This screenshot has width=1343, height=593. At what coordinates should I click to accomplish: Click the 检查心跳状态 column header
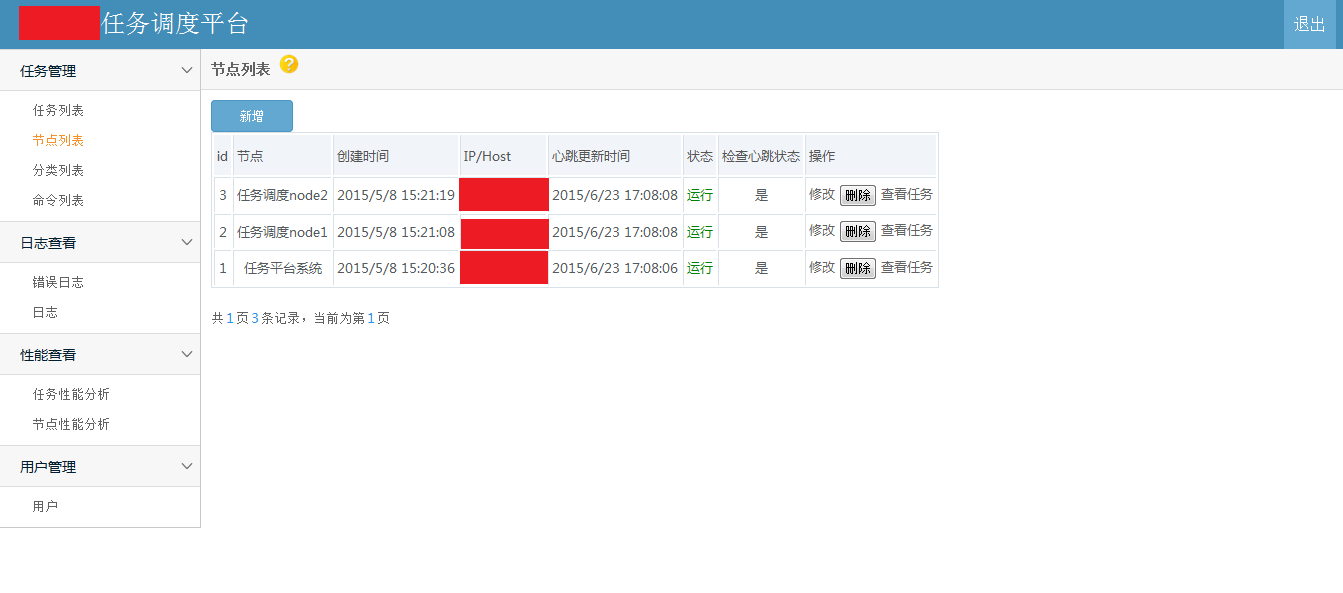pos(761,156)
